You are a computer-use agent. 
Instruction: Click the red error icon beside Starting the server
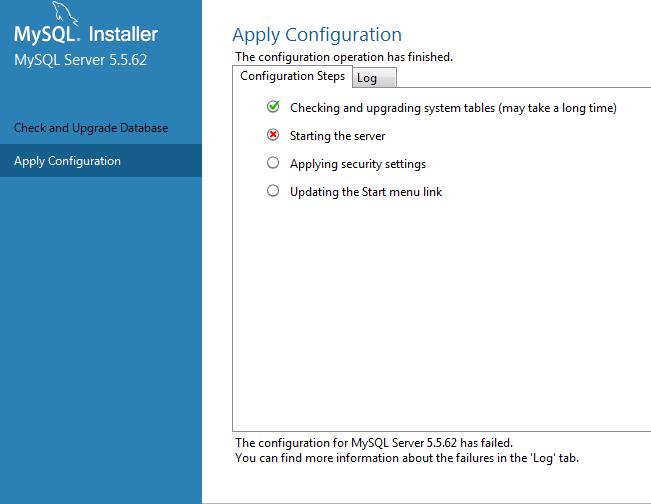273,135
